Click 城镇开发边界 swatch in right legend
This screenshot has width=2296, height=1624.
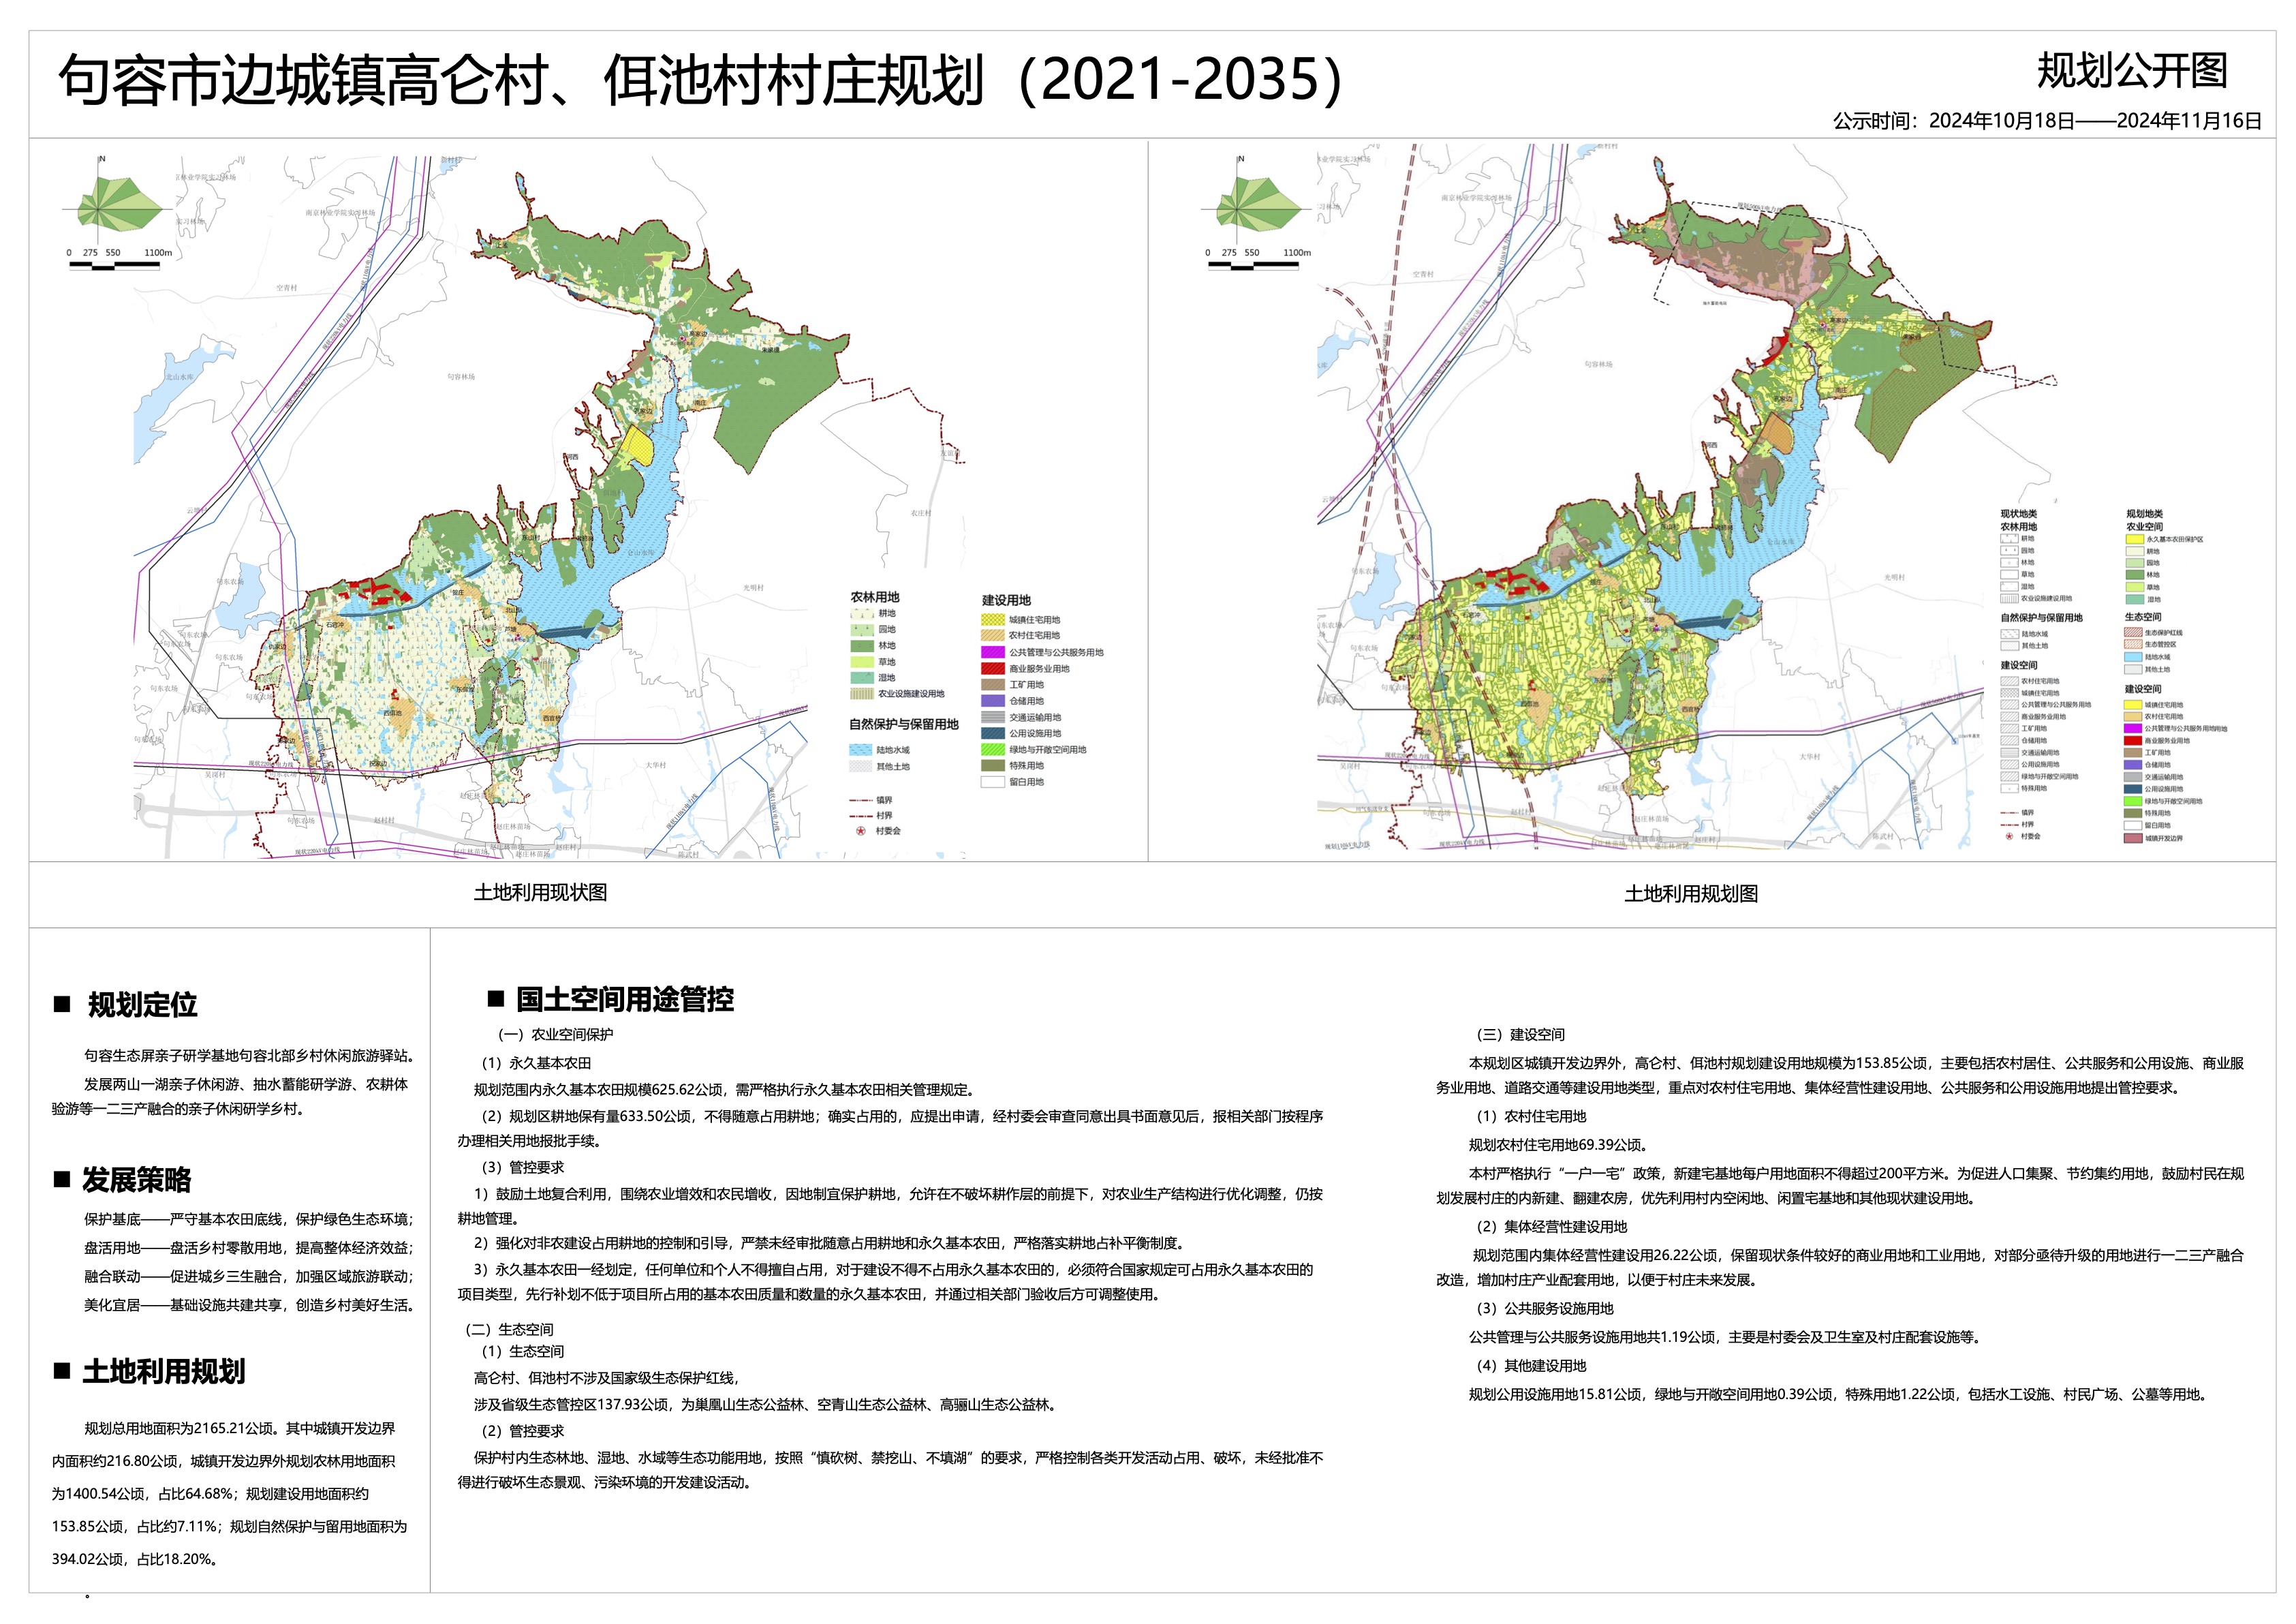pyautogui.click(x=2133, y=838)
